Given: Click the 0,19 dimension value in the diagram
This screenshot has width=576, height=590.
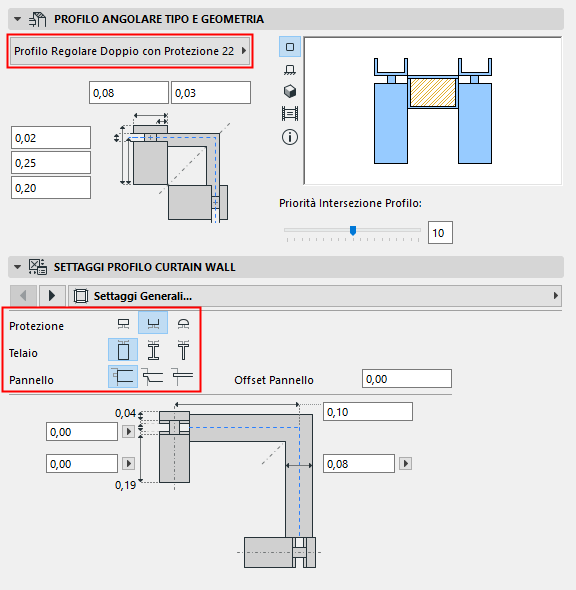Looking at the screenshot, I should pyautogui.click(x=125, y=485).
